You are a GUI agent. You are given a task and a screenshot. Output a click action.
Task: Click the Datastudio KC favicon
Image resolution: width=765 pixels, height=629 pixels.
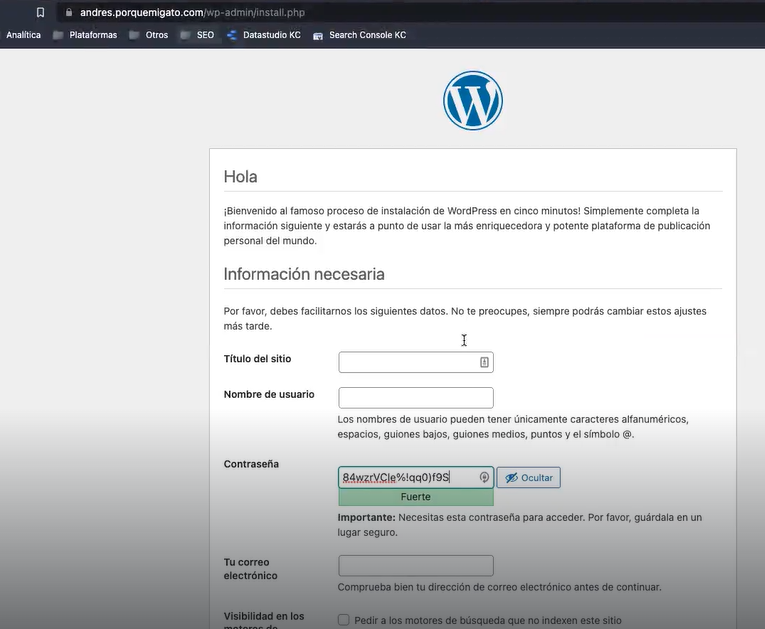(232, 35)
